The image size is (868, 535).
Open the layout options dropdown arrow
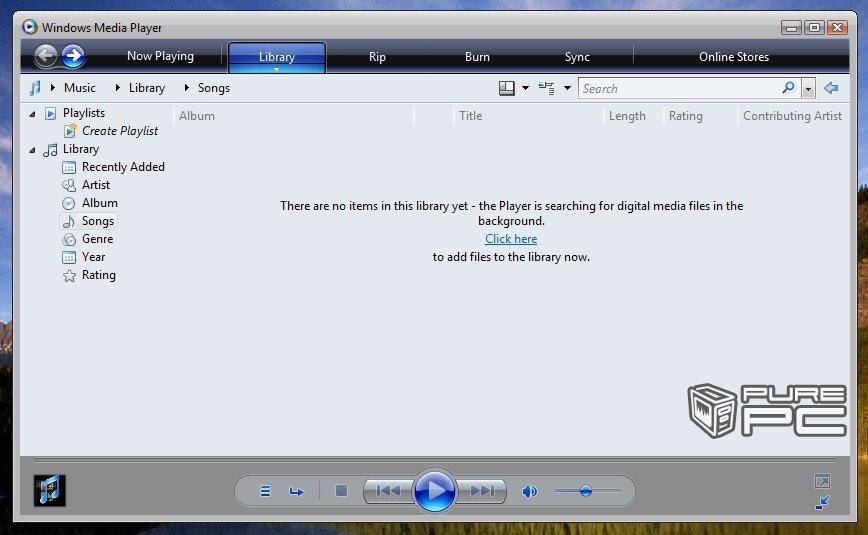[525, 88]
